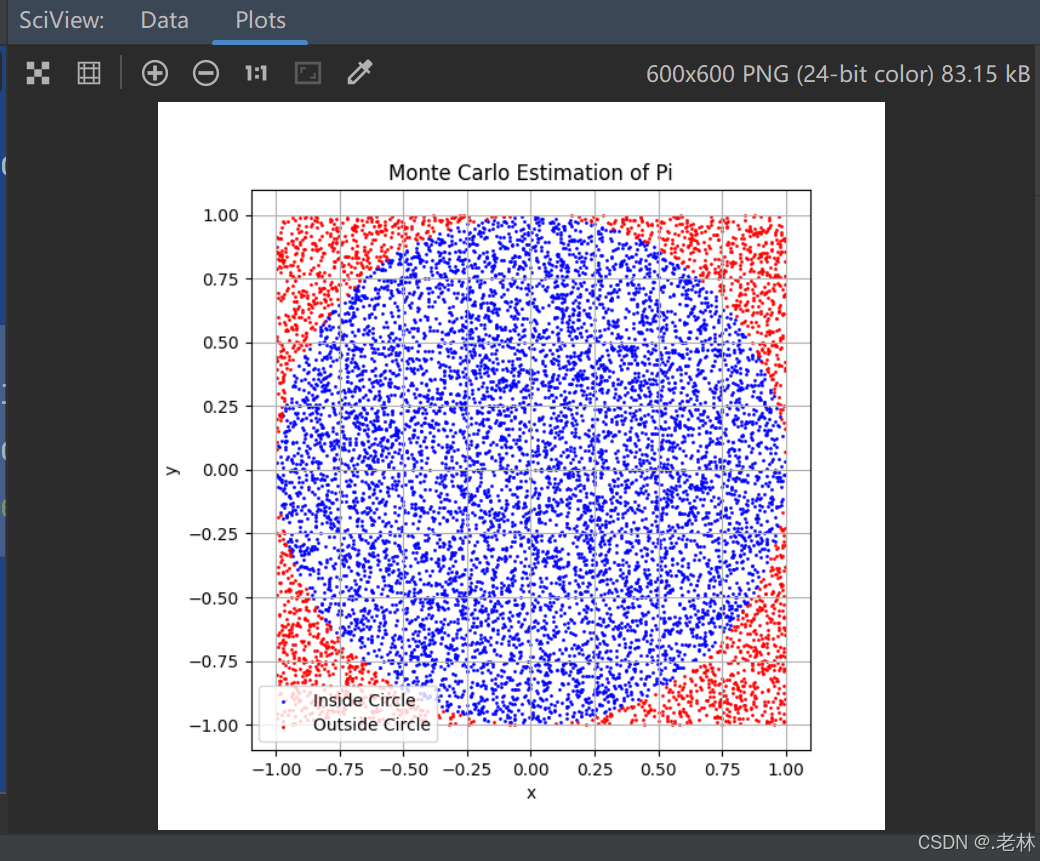
Task: Click the y-axis tick label 0.50
Action: 220,343
